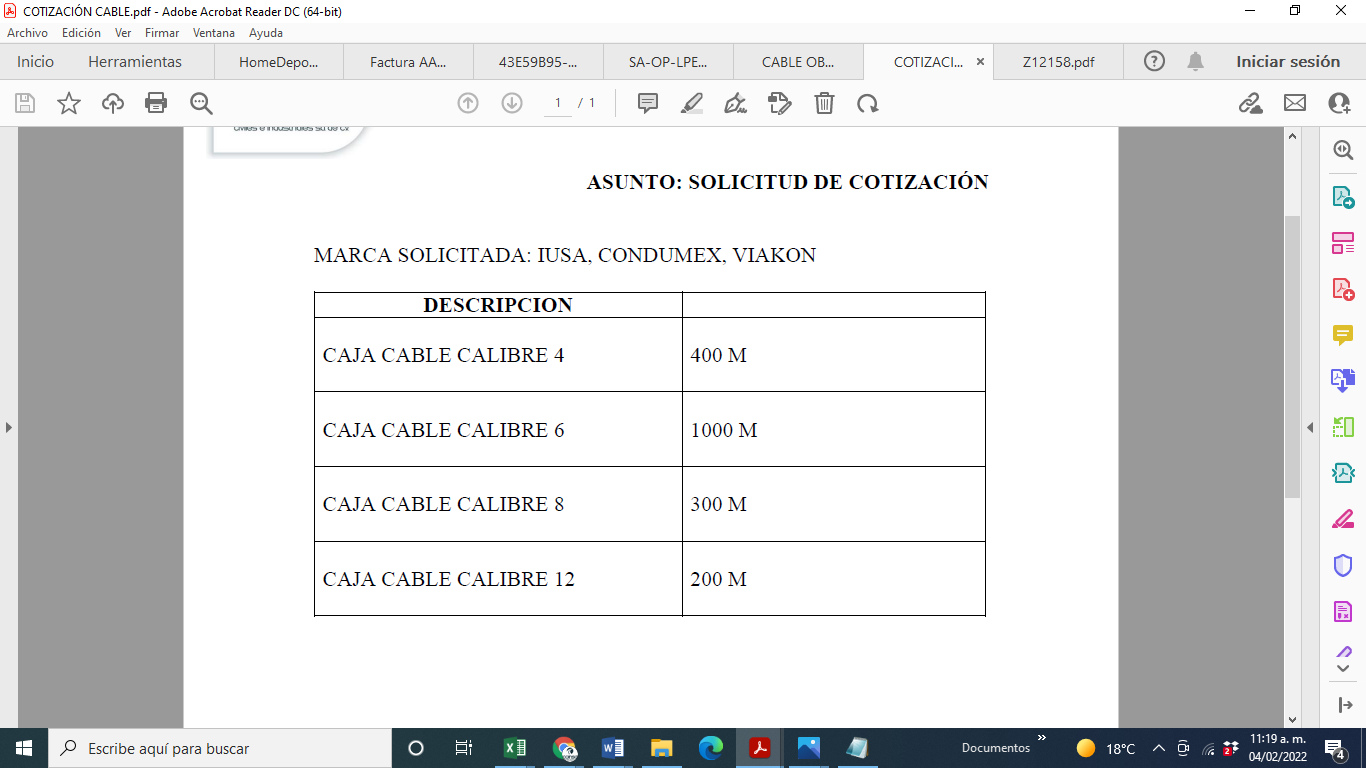
Task: Open Compress PDF tool in sidebar
Action: point(1343,473)
